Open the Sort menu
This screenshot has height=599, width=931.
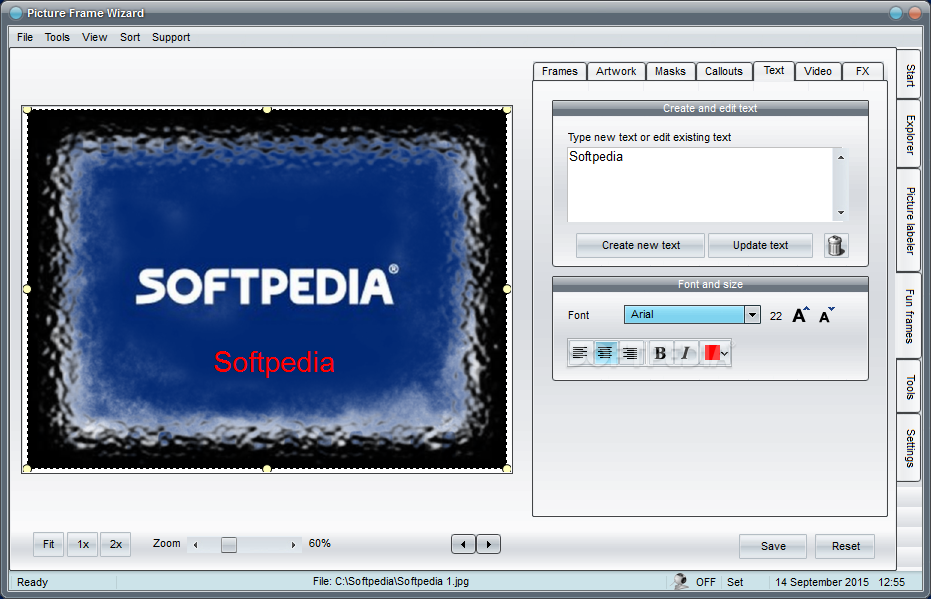point(130,37)
